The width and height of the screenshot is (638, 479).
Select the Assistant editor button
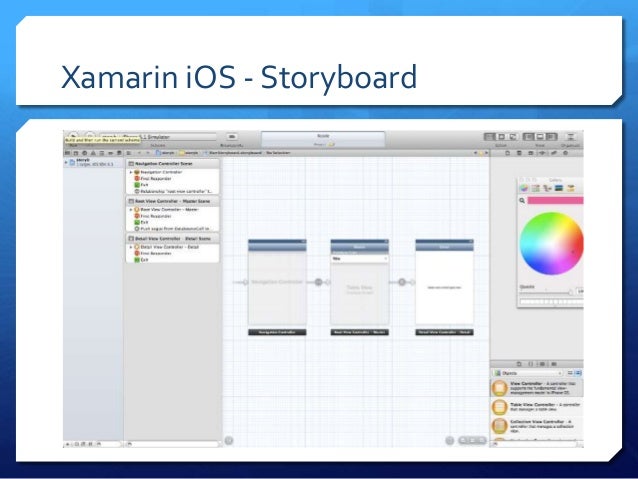tap(501, 137)
